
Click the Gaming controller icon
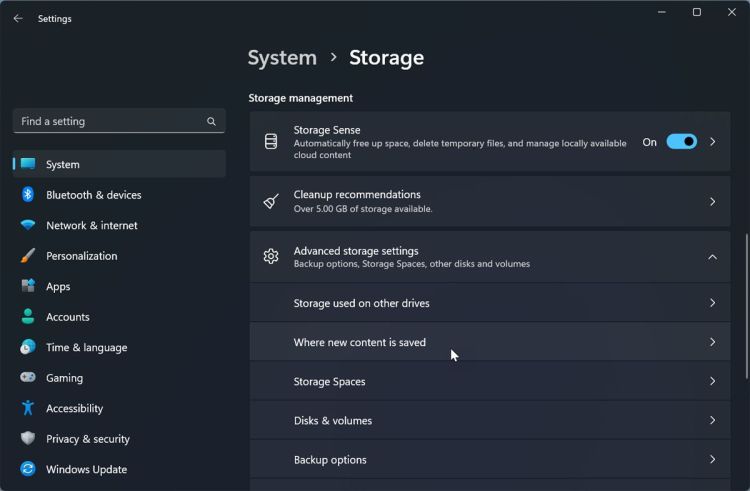click(28, 378)
